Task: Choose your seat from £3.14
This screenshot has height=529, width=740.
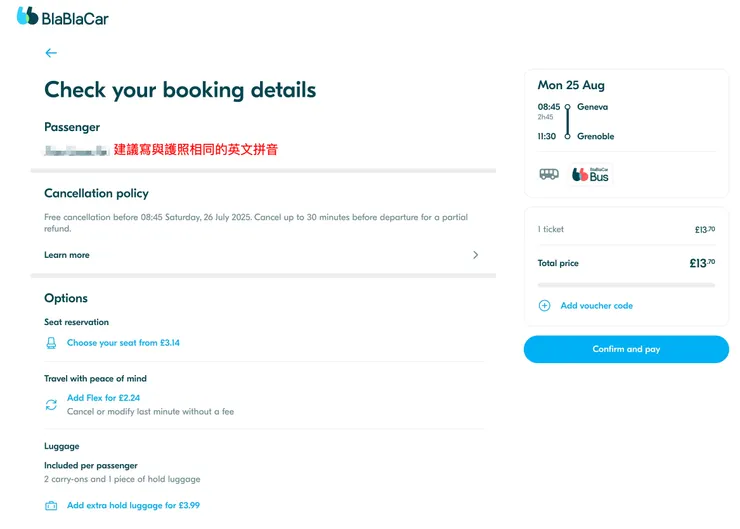Action: coord(123,343)
